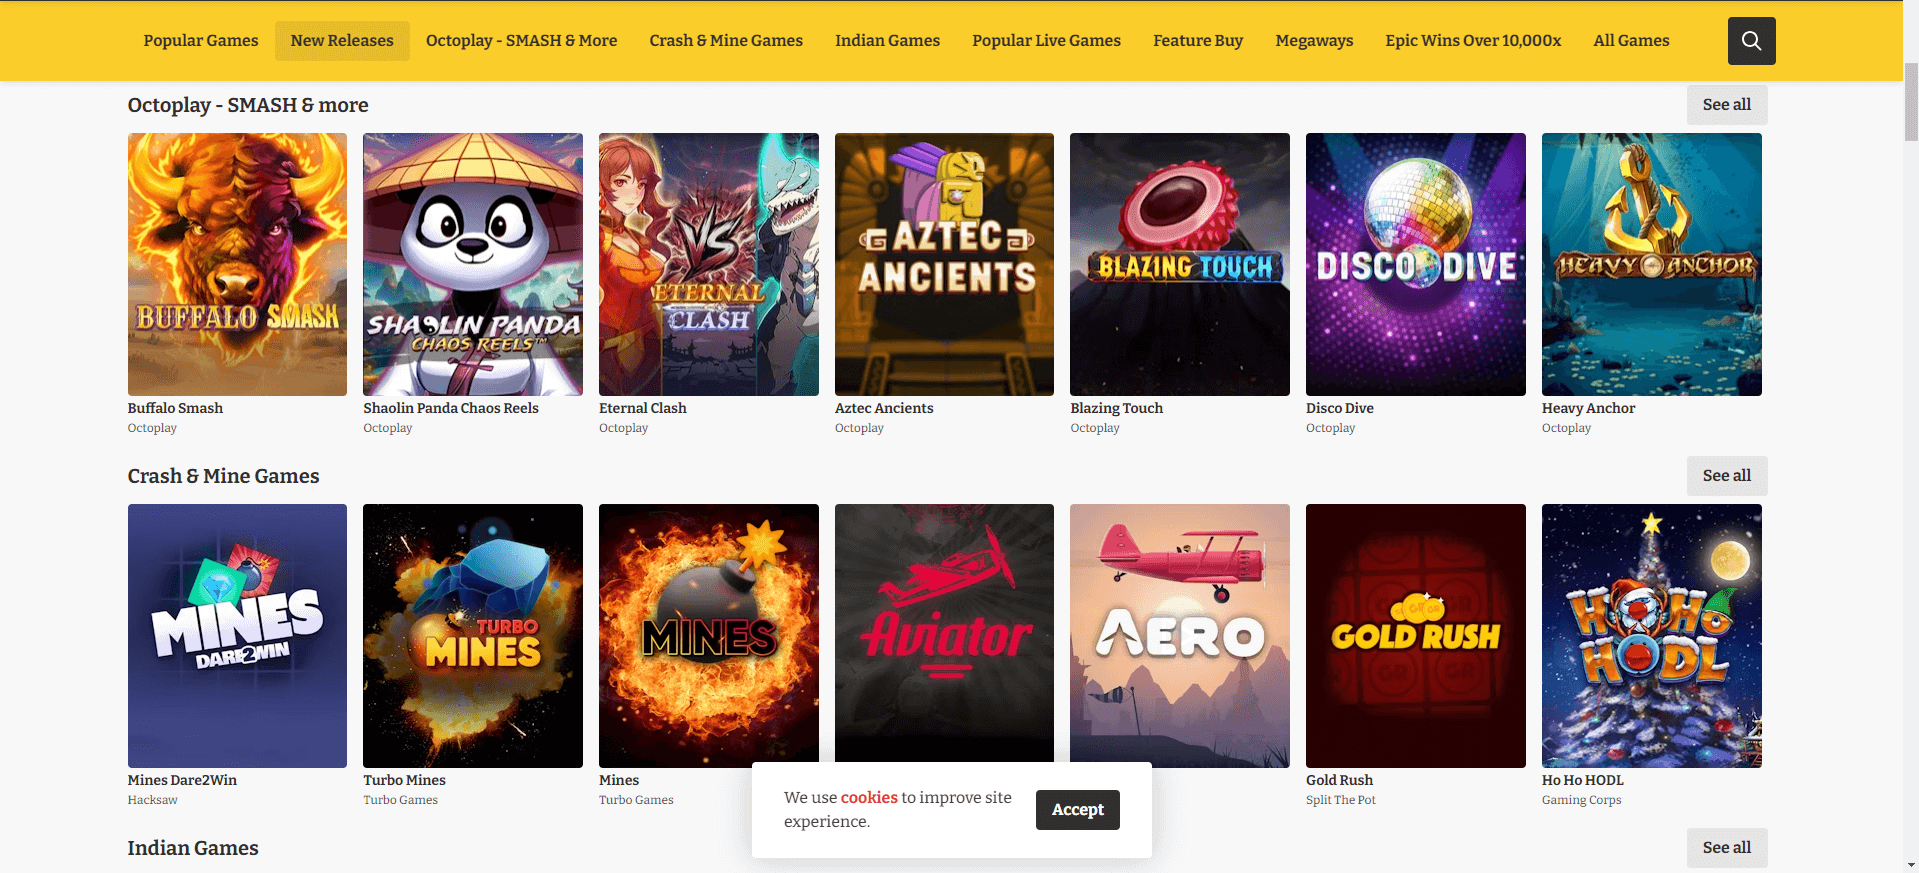The height and width of the screenshot is (873, 1919).
Task: Click the Buffalo Smash title text
Action: click(175, 408)
